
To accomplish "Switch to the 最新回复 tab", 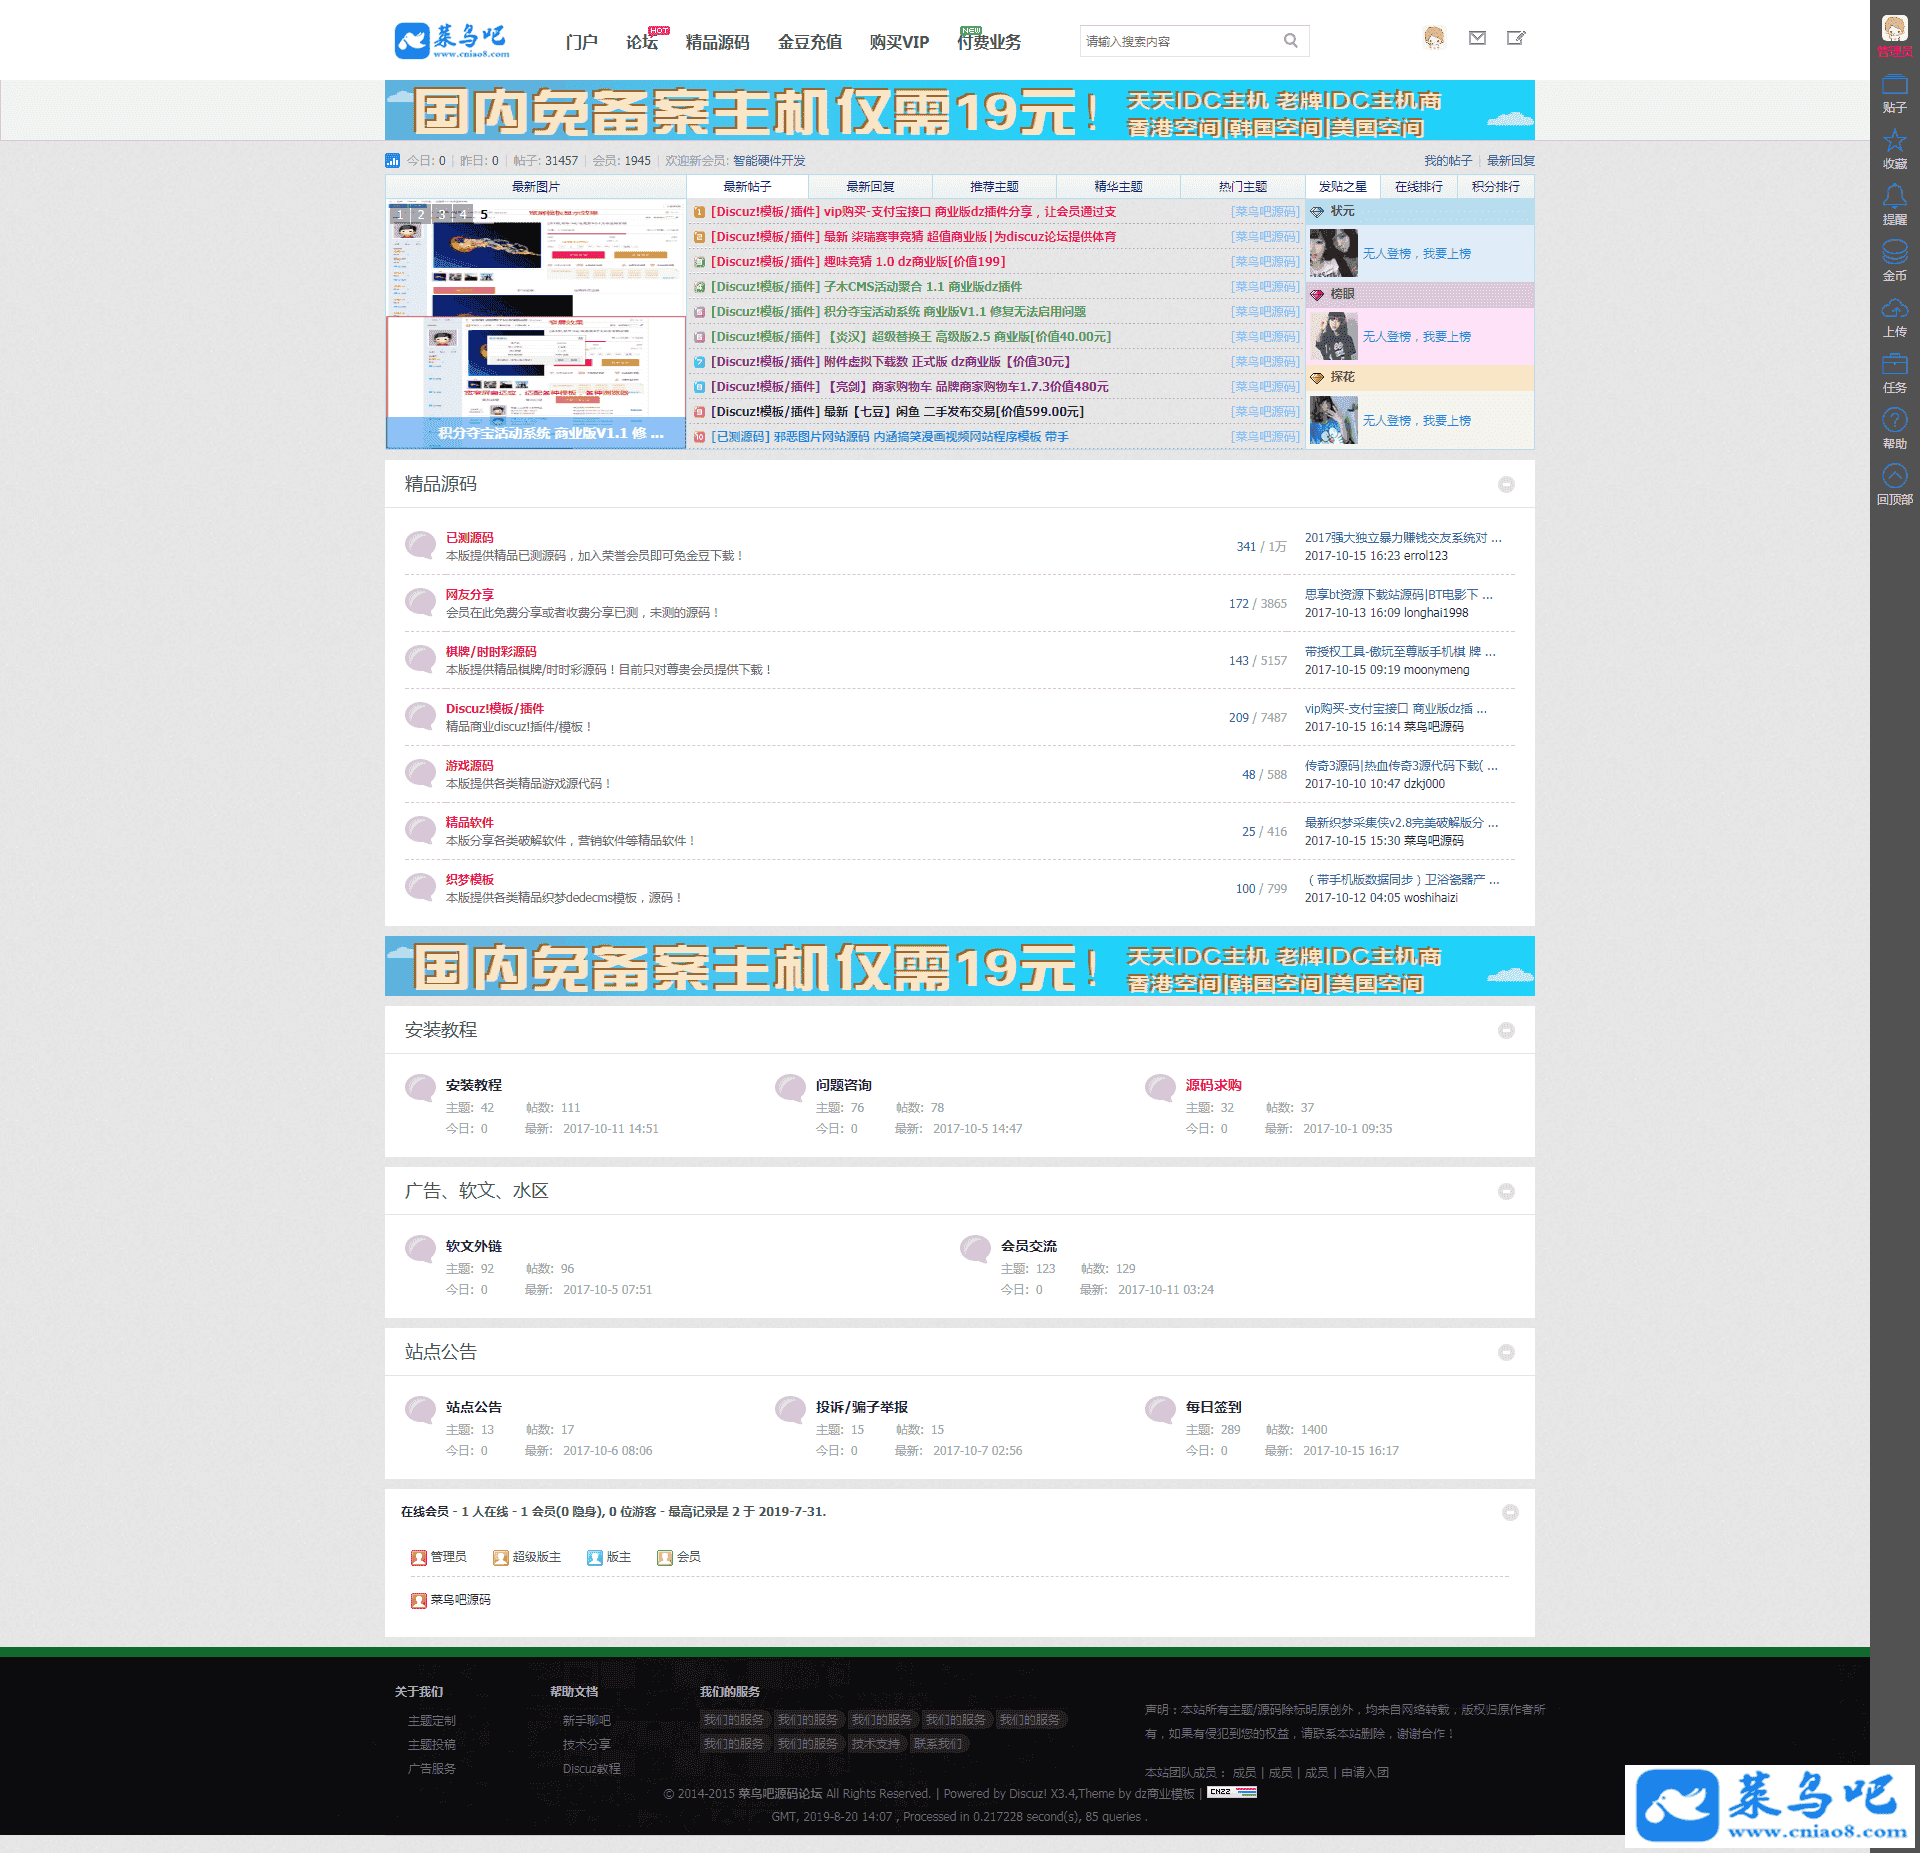I will coord(870,187).
